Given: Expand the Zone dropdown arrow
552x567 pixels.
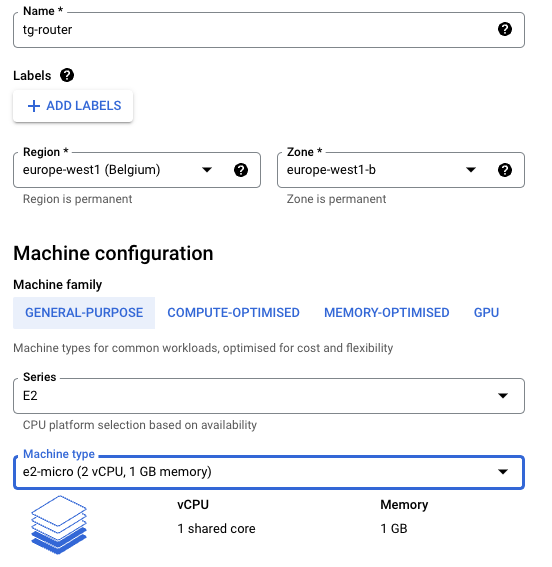Looking at the screenshot, I should pos(471,170).
